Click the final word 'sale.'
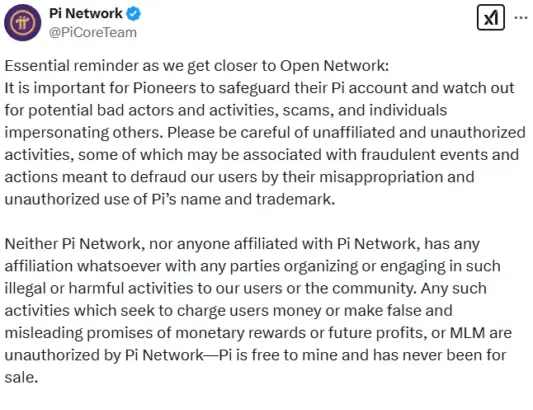The height and width of the screenshot is (410, 533). click(21, 377)
